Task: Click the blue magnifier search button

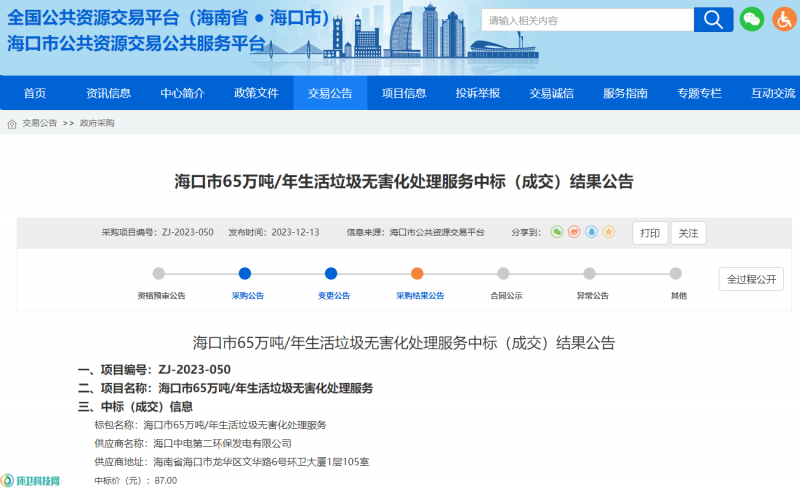Action: [x=714, y=20]
